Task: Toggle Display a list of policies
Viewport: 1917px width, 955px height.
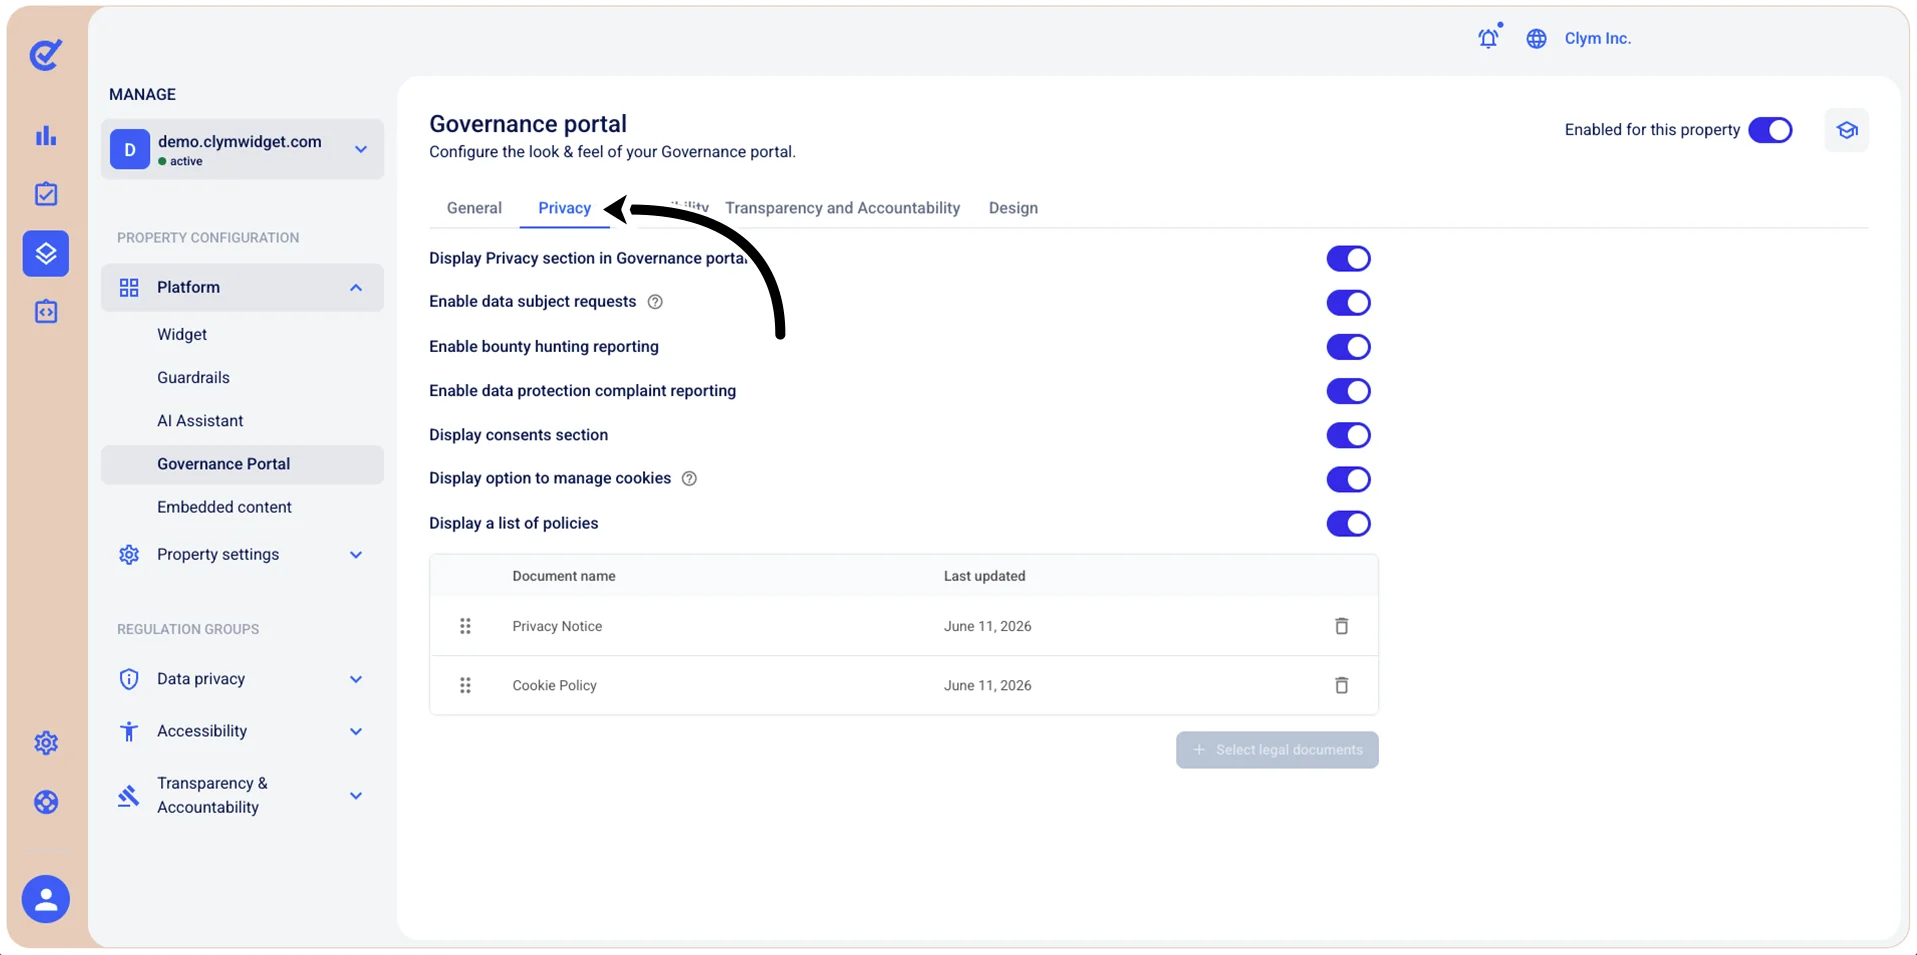Action: (x=1348, y=523)
